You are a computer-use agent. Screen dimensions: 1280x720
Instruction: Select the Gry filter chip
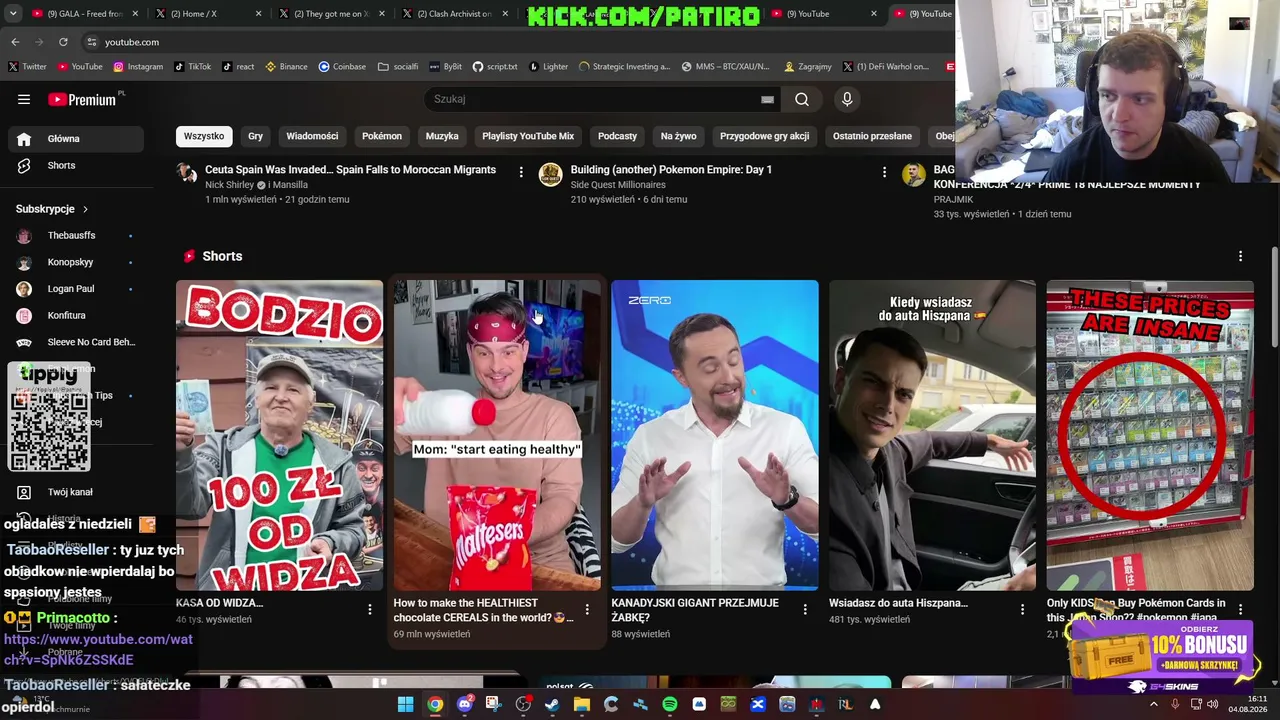coord(255,136)
